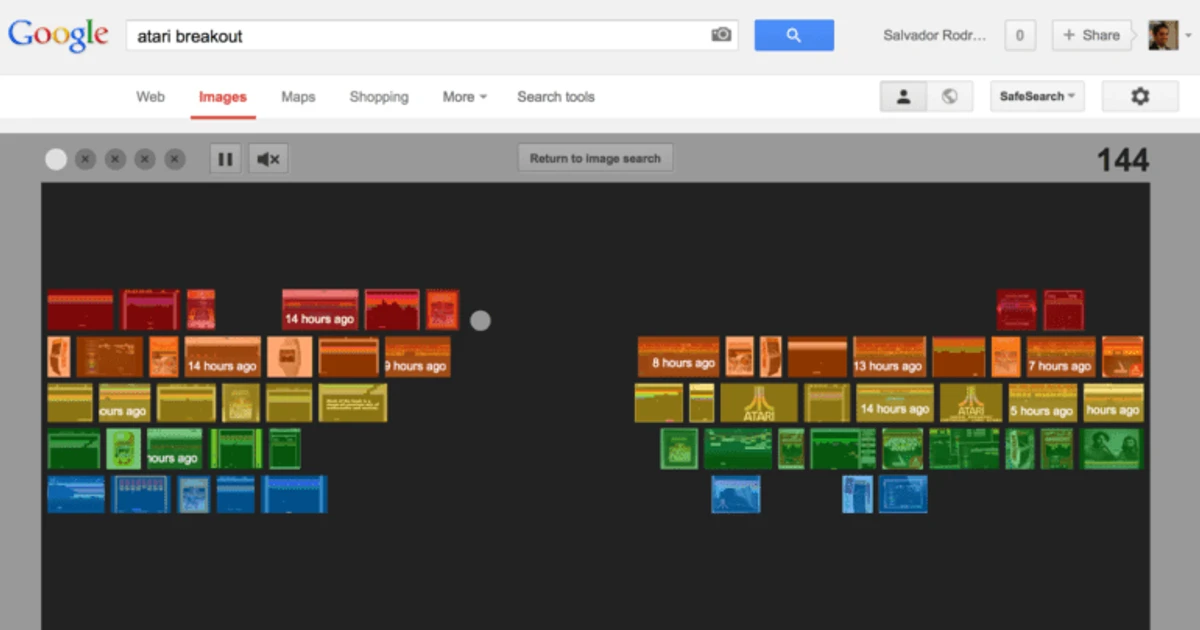Open the SafeSearch dropdown

click(x=1037, y=97)
